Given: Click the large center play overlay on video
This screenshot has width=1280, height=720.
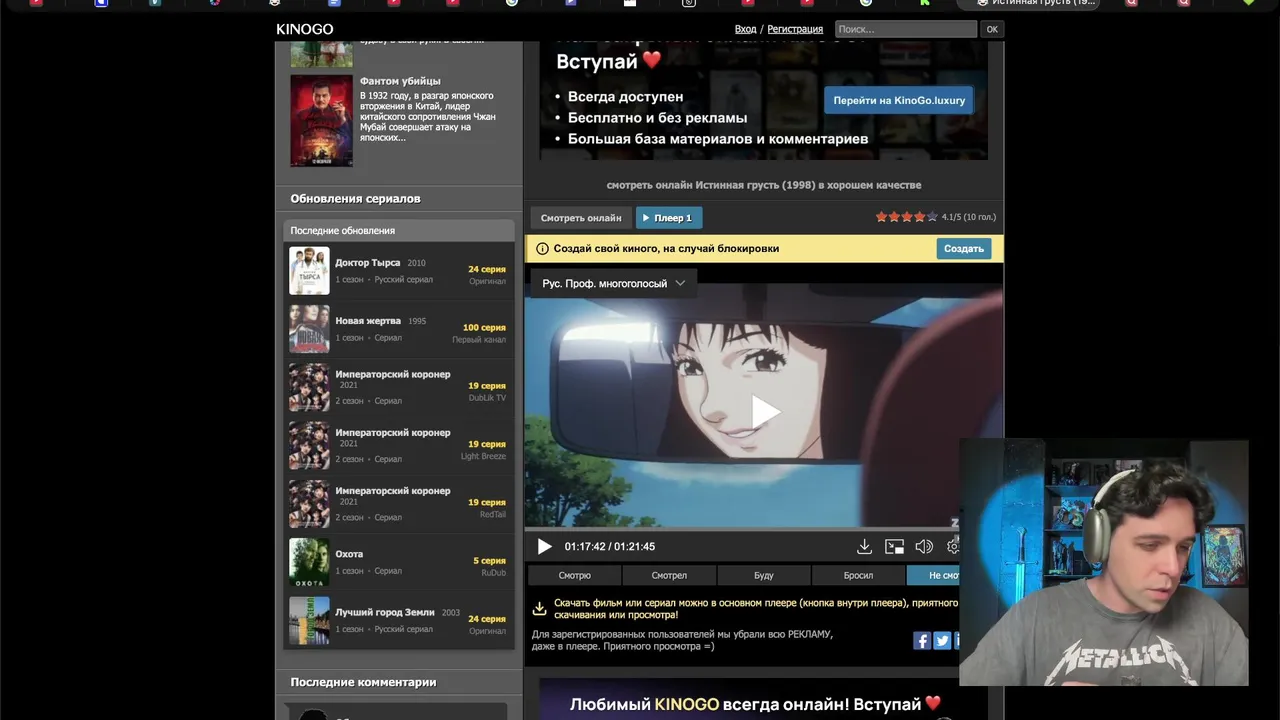Looking at the screenshot, I should [x=764, y=411].
